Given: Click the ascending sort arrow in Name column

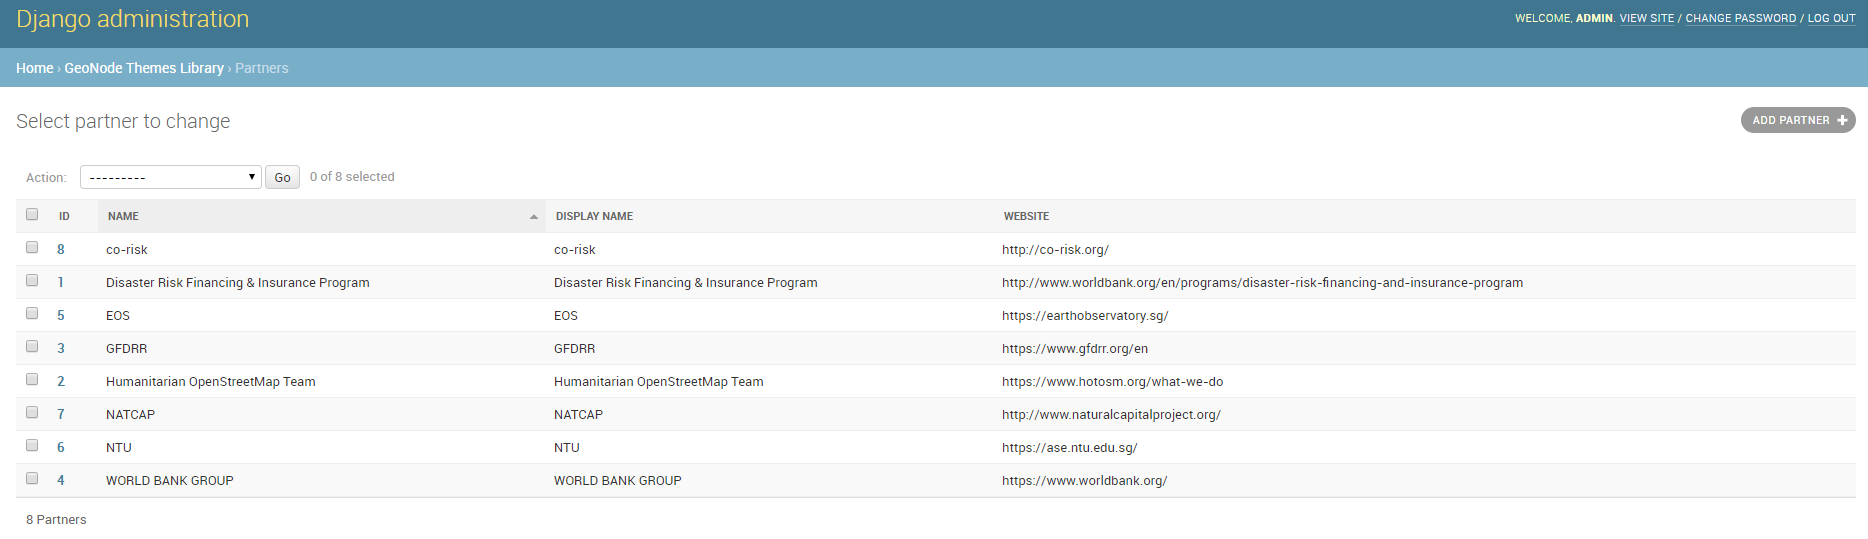Looking at the screenshot, I should (533, 217).
